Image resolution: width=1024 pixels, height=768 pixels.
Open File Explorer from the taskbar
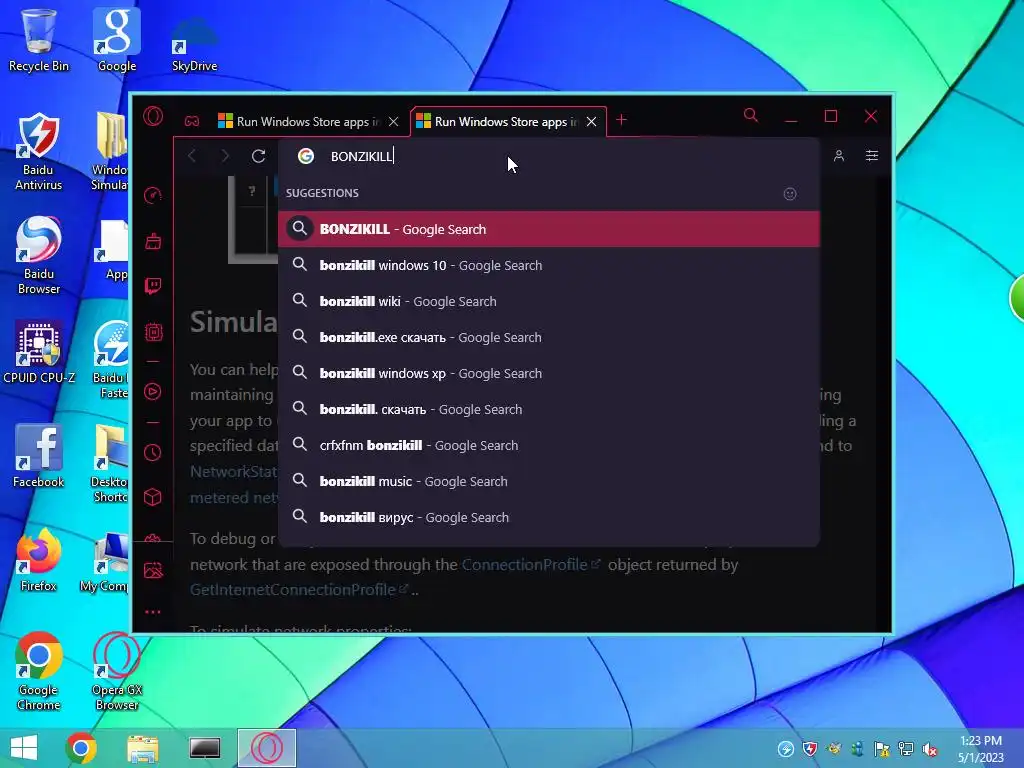click(x=142, y=748)
